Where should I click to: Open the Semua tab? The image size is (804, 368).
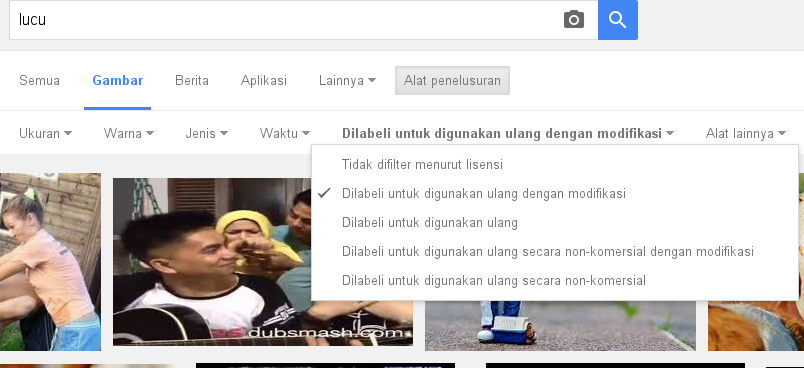tap(39, 80)
